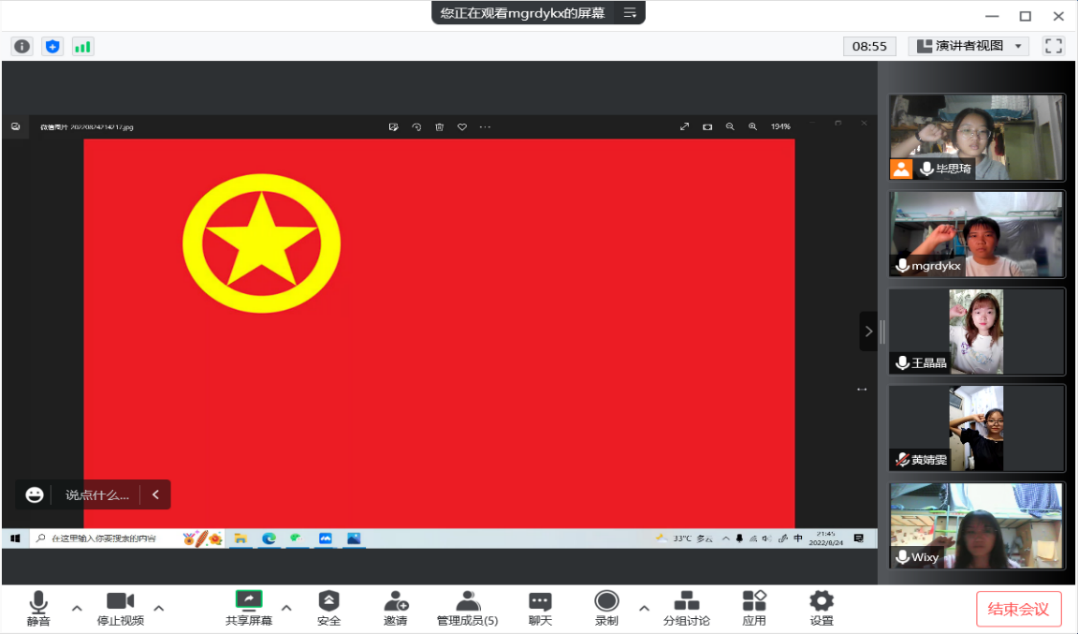
Task: Open the screen viewing options menu
Action: [x=630, y=13]
